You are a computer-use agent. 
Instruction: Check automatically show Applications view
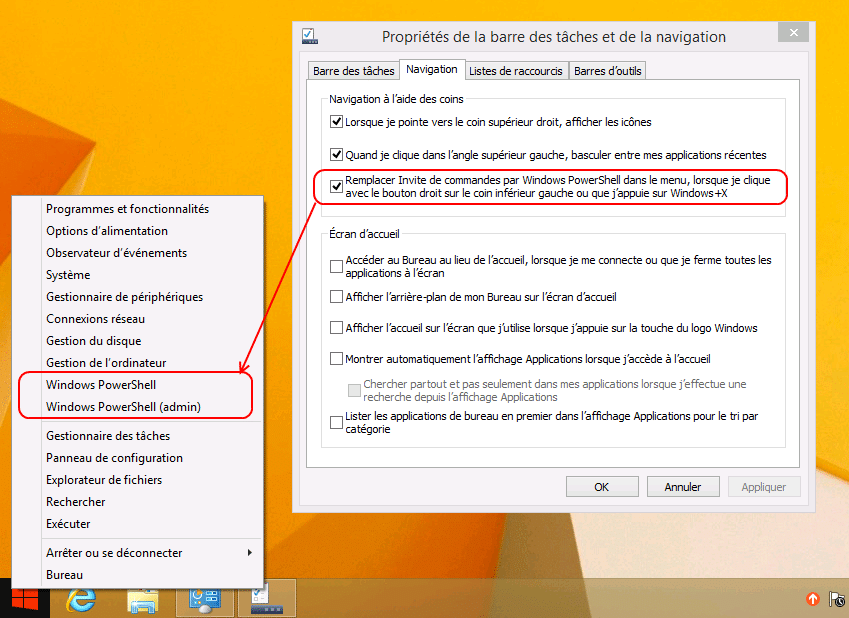pos(336,359)
